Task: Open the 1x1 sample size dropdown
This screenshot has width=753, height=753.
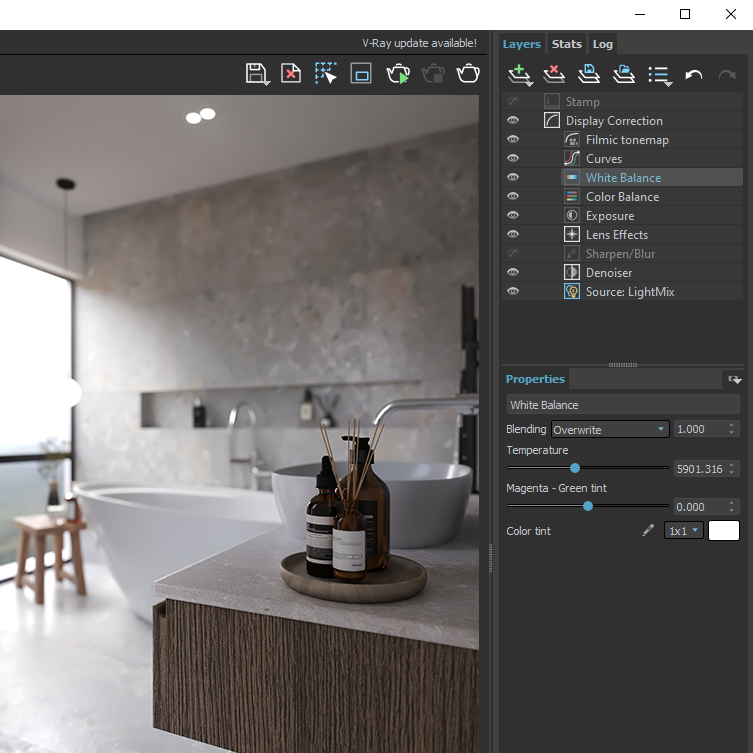Action: click(684, 531)
